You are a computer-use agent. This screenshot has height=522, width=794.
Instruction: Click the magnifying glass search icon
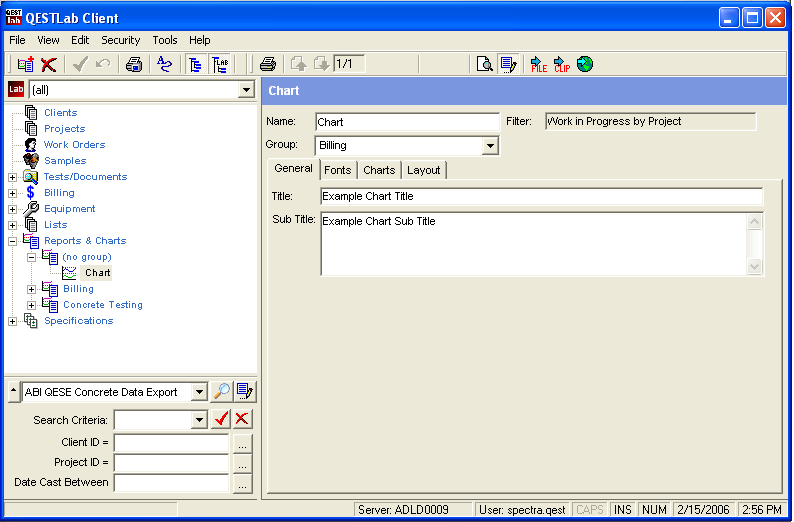coord(221,392)
